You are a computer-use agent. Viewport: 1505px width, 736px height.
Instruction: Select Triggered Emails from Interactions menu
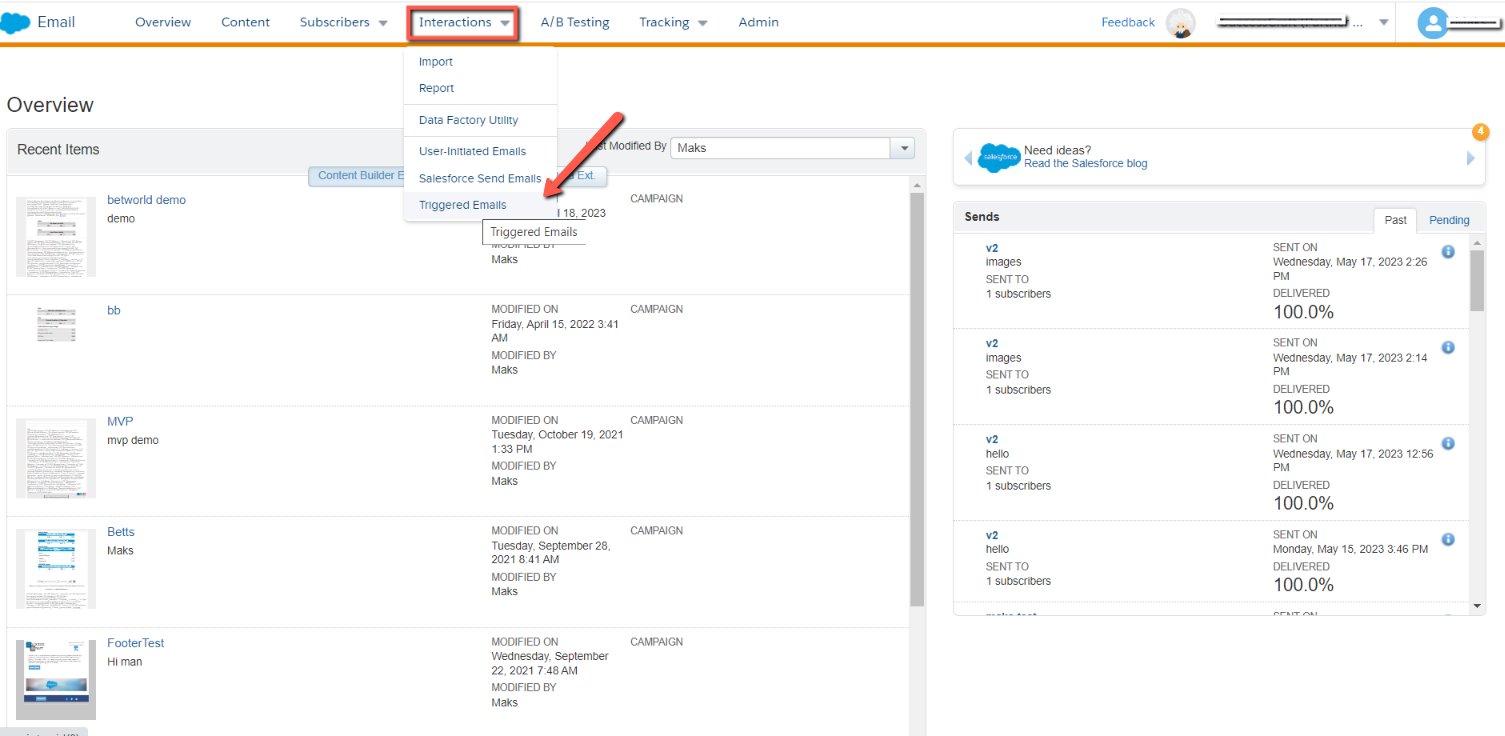click(x=462, y=205)
